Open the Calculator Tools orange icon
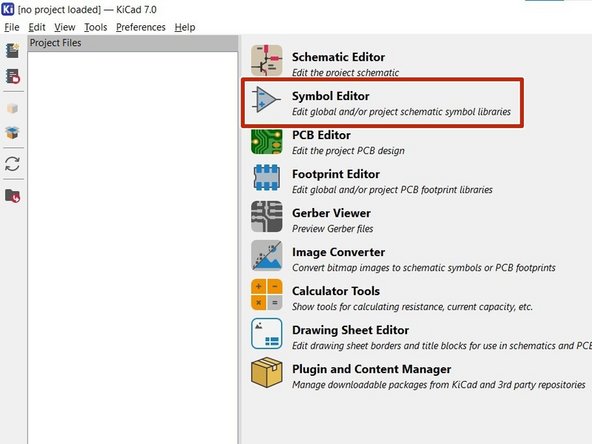592x444 pixels. (267, 294)
